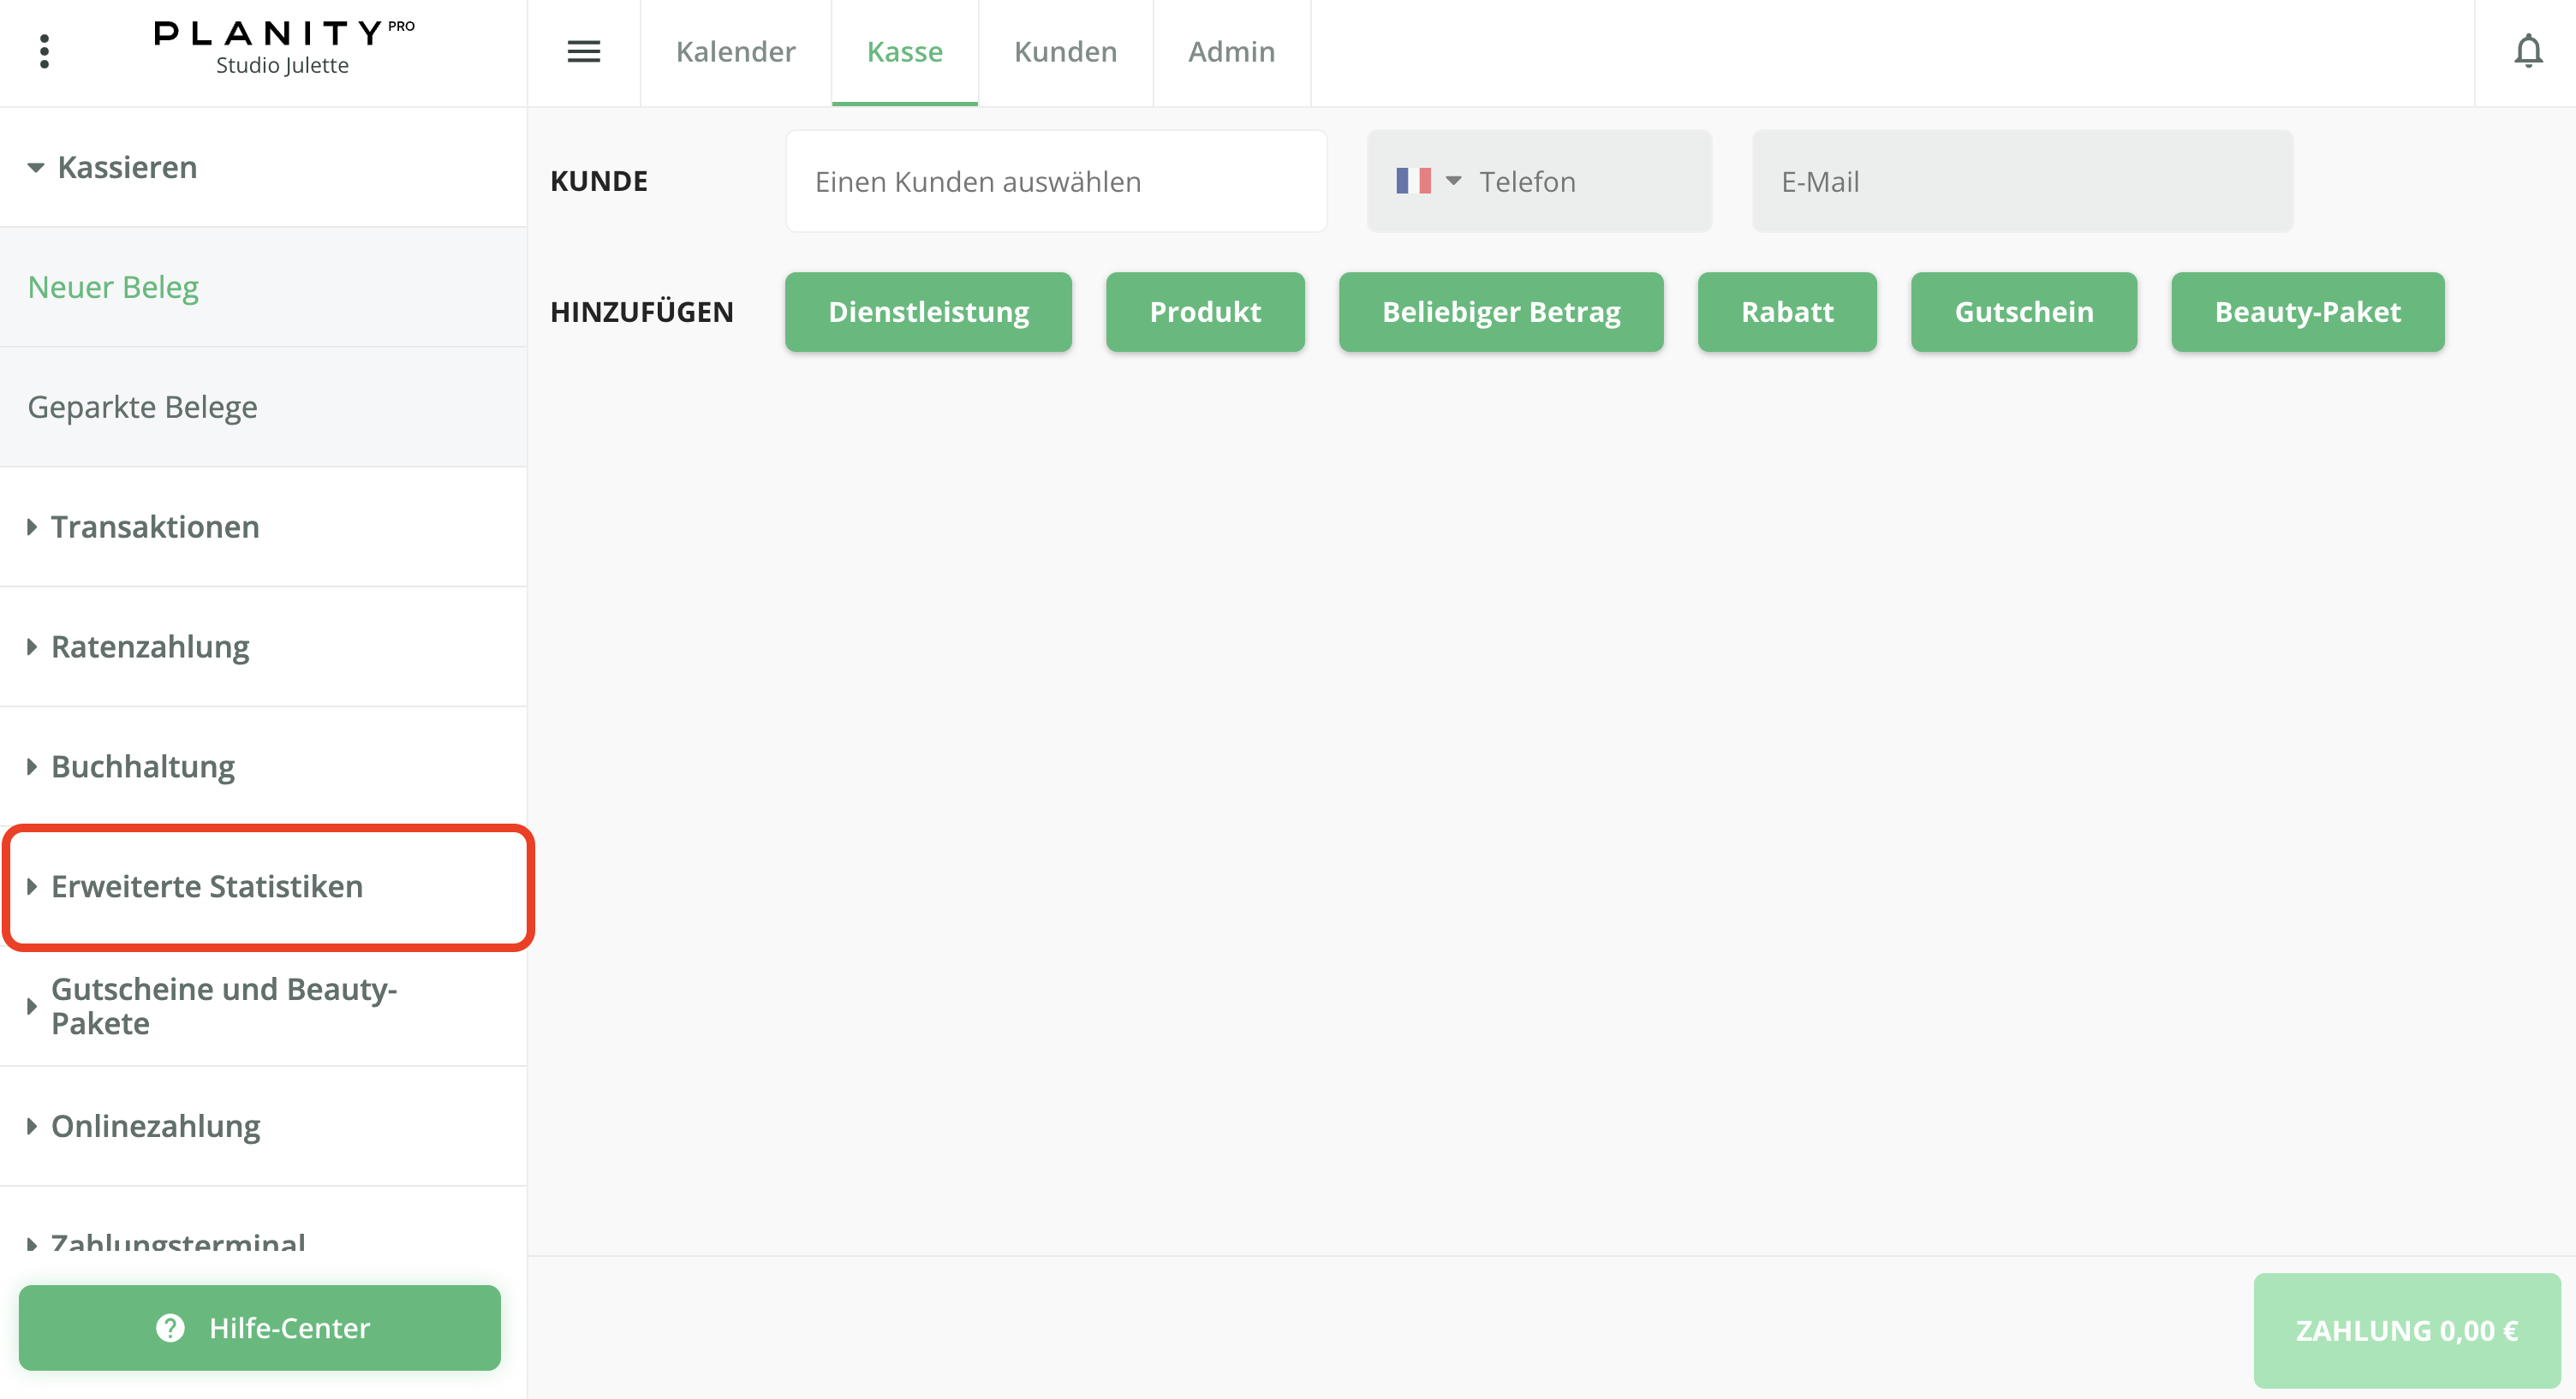Expand the Transaktionen section
Screen dimensions: 2576x1399
(x=155, y=527)
